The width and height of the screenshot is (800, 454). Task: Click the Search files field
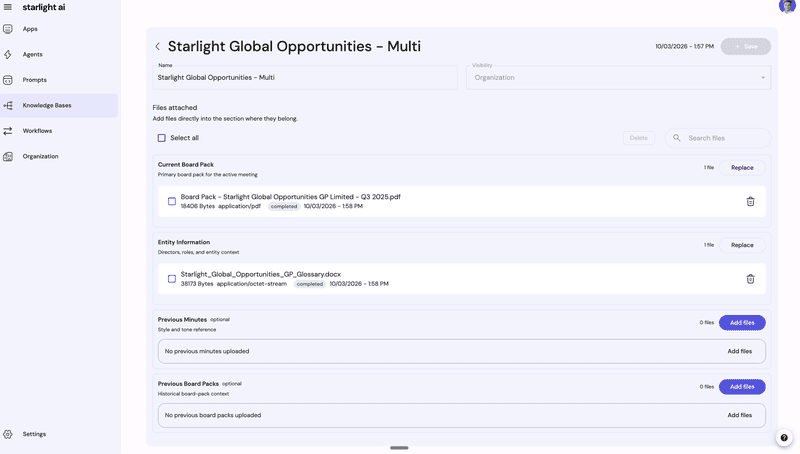[x=718, y=138]
